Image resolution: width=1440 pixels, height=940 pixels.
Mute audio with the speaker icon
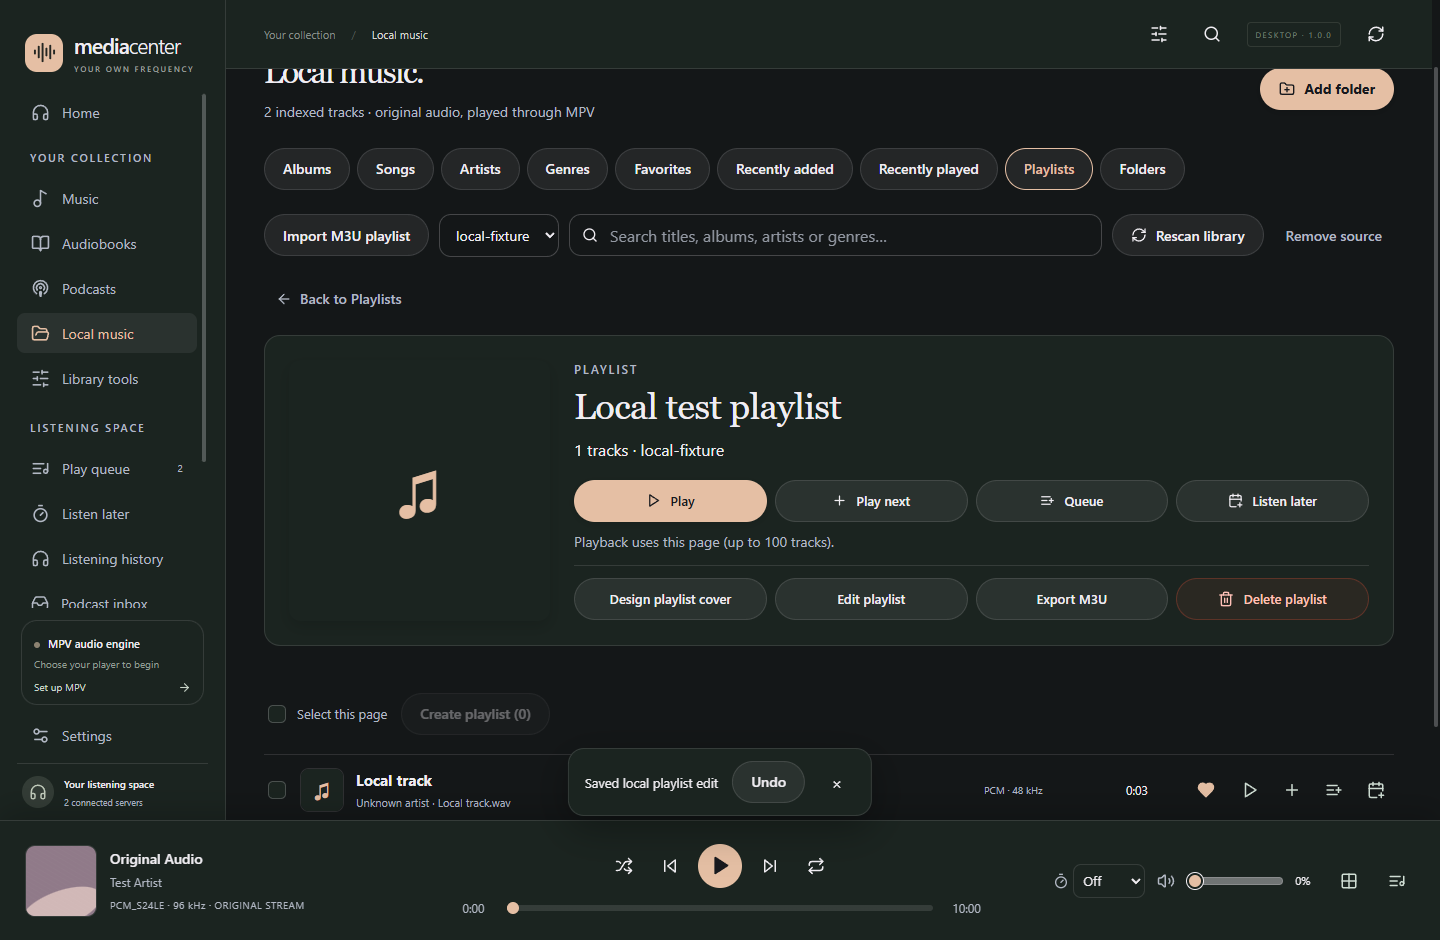(x=1166, y=881)
